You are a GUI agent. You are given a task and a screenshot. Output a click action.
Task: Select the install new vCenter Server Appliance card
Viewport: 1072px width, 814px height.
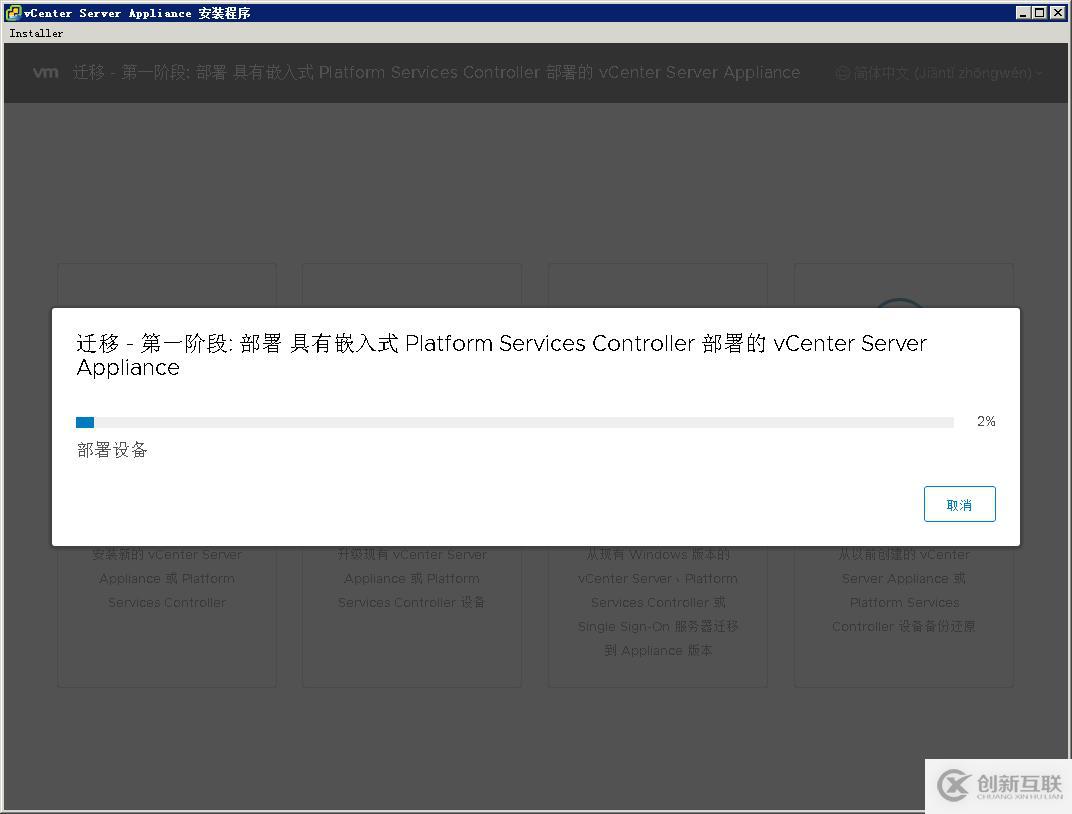pos(167,475)
